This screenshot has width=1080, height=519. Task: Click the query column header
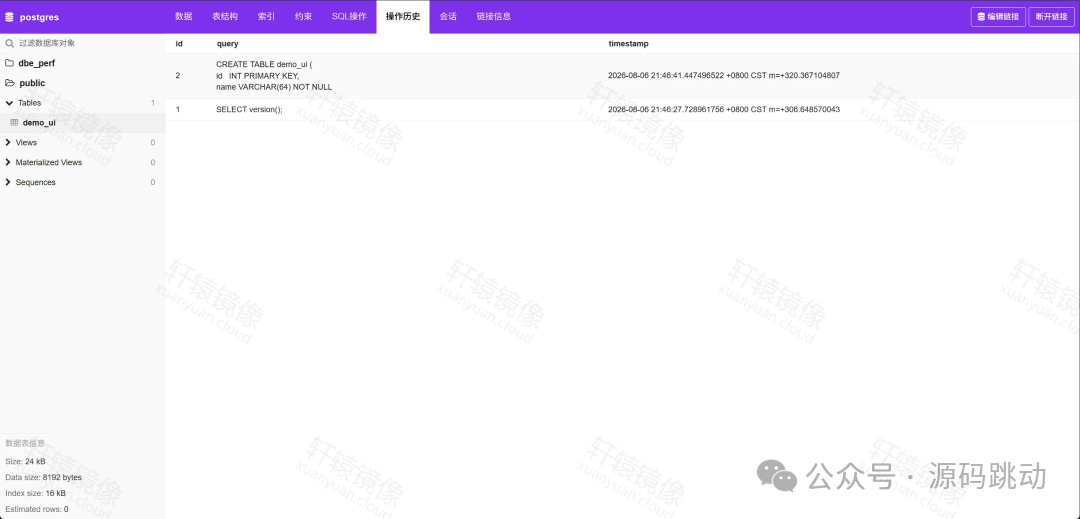(x=227, y=43)
